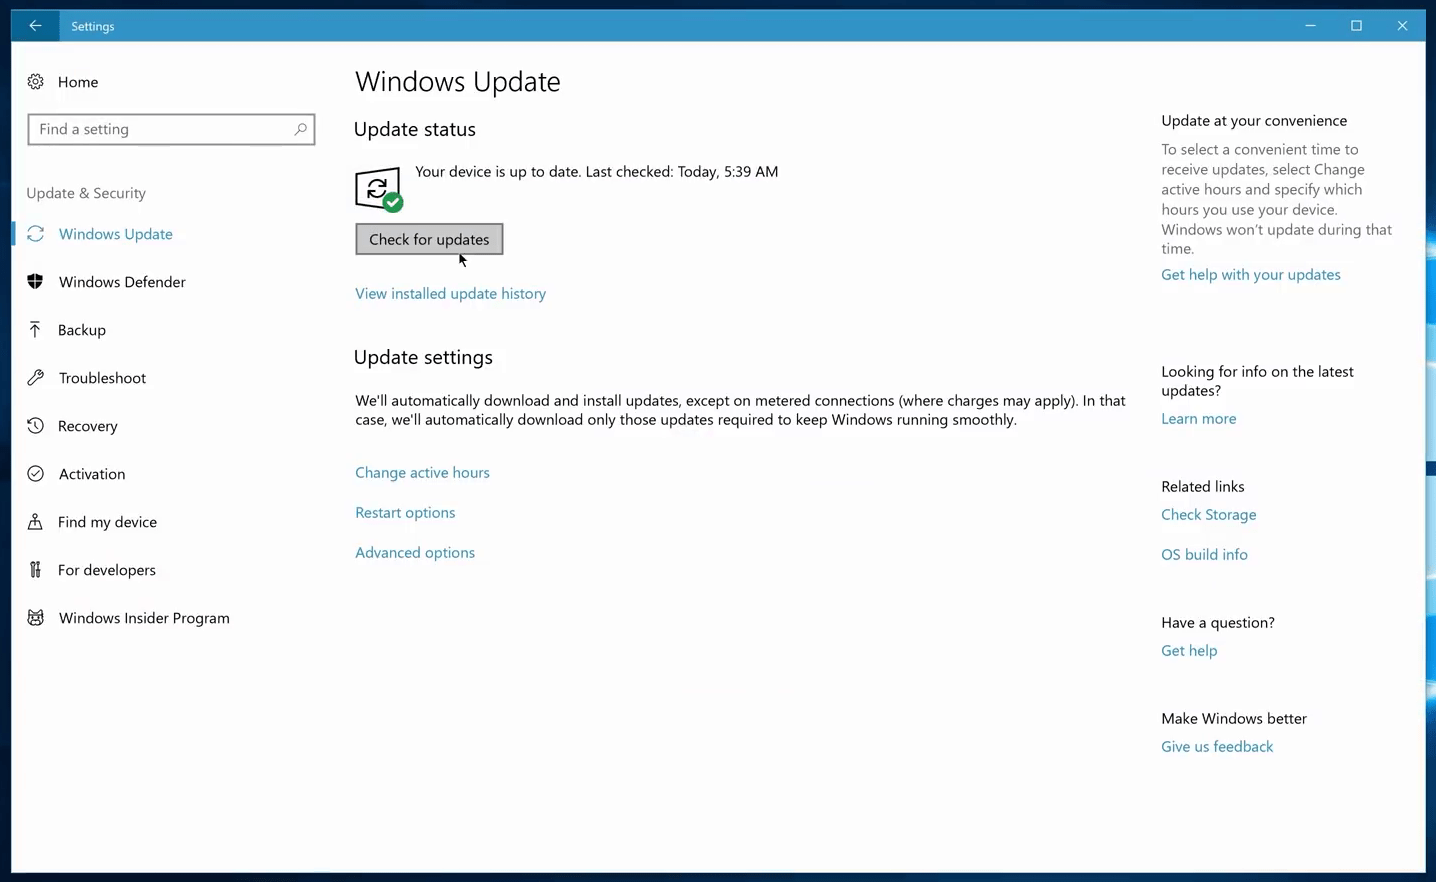Select Activation in sidebar
Viewport: 1436px width, 882px height.
92,474
